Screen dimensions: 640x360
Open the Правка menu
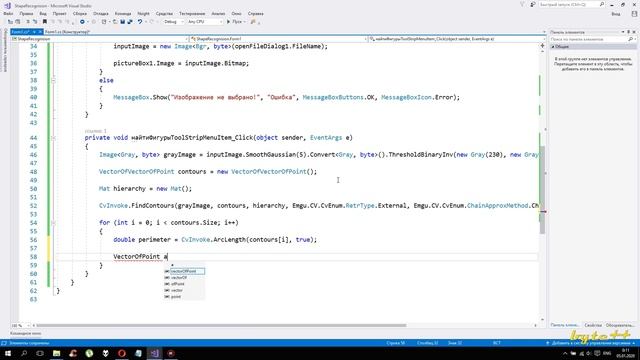[26, 13]
